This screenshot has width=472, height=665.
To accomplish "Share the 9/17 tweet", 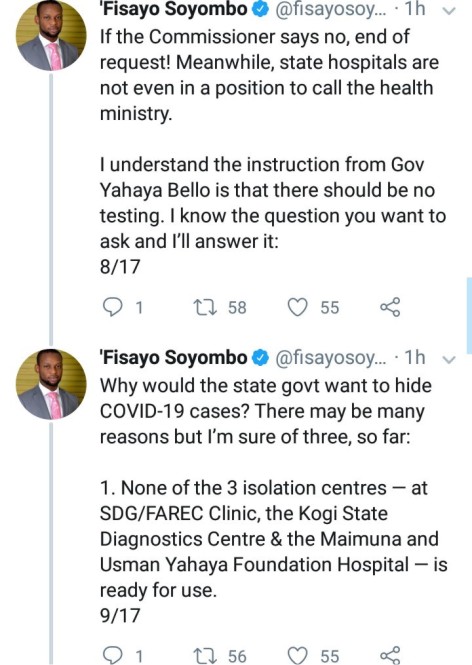I will click(390, 655).
